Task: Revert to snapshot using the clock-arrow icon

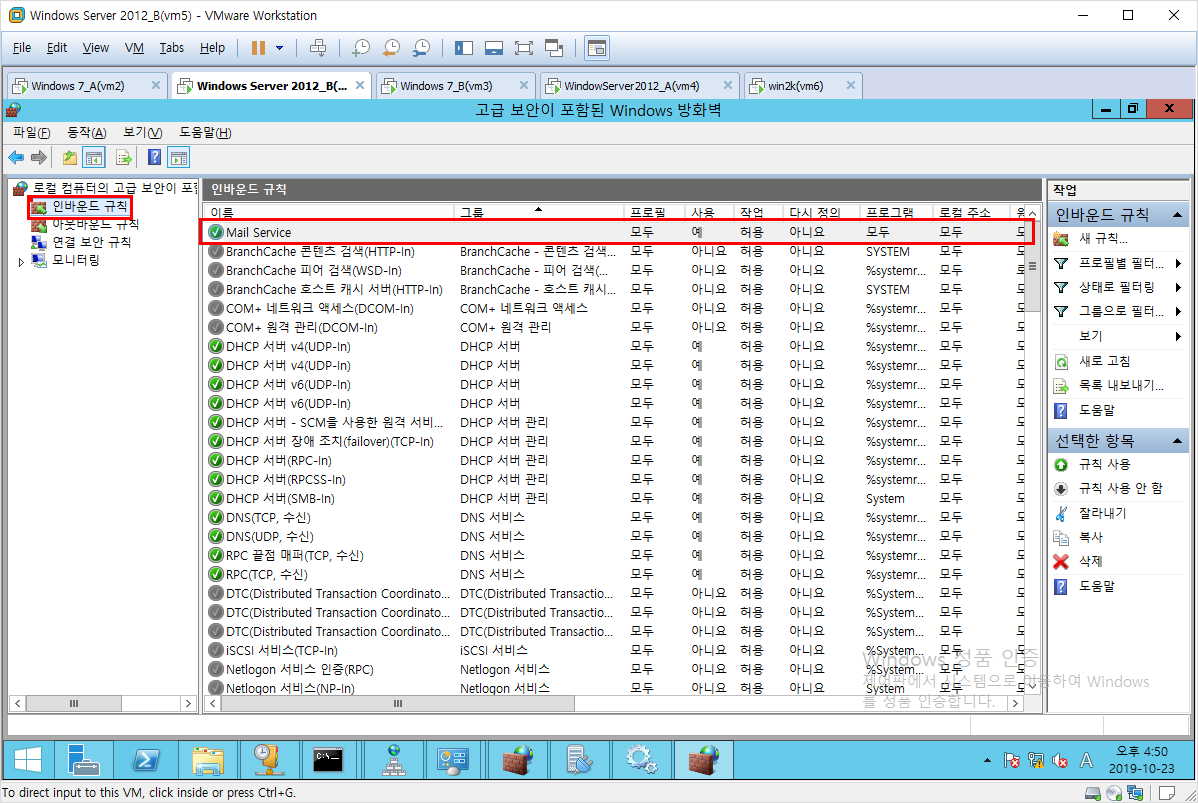Action: pyautogui.click(x=391, y=48)
